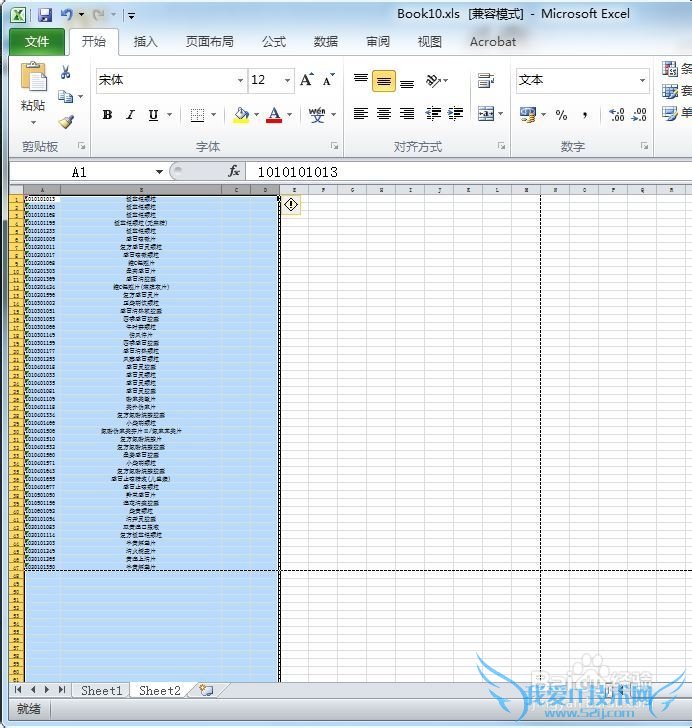Click the Save icon in quick access toolbar
692x728 pixels.
point(45,15)
